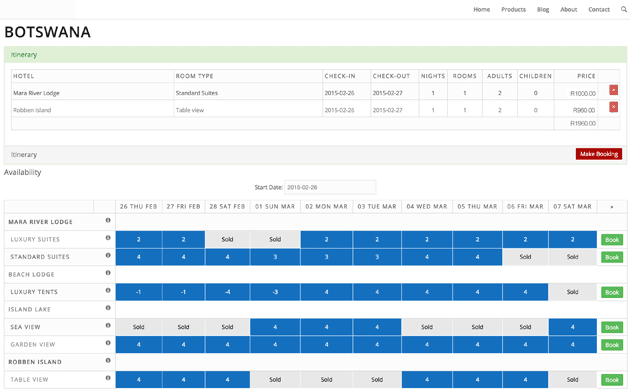630x392 pixels.
Task: Click the 03 TUE MAR column header
Action: click(x=377, y=206)
